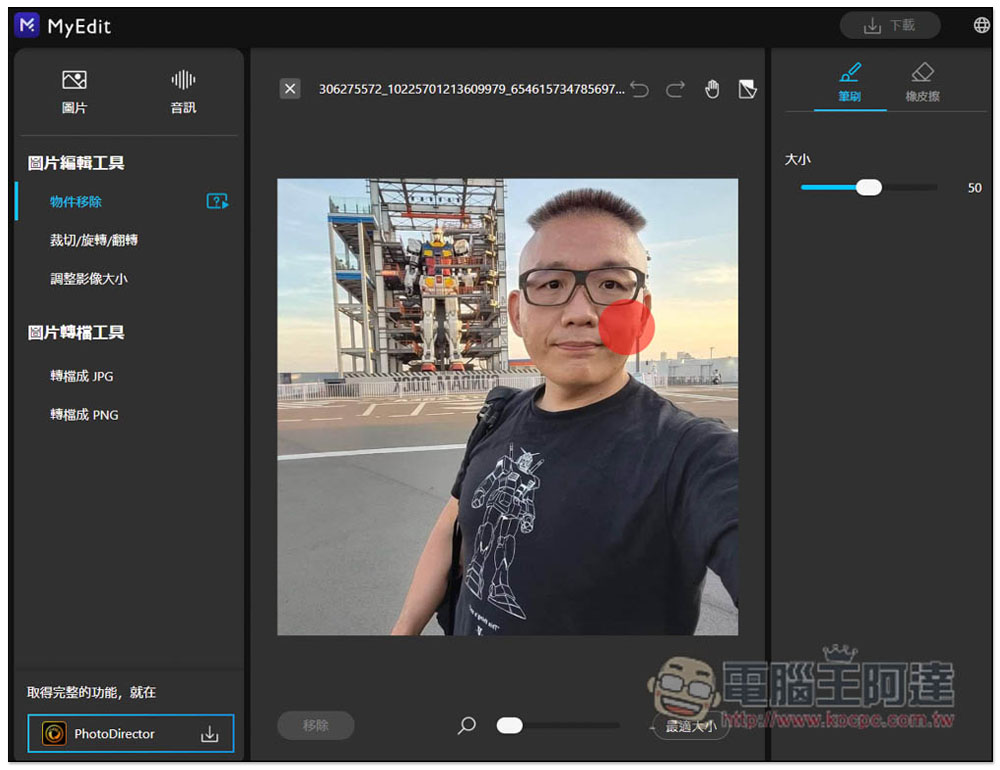Open 調整影像大小 tool
This screenshot has height=770, width=1000.
[89, 279]
